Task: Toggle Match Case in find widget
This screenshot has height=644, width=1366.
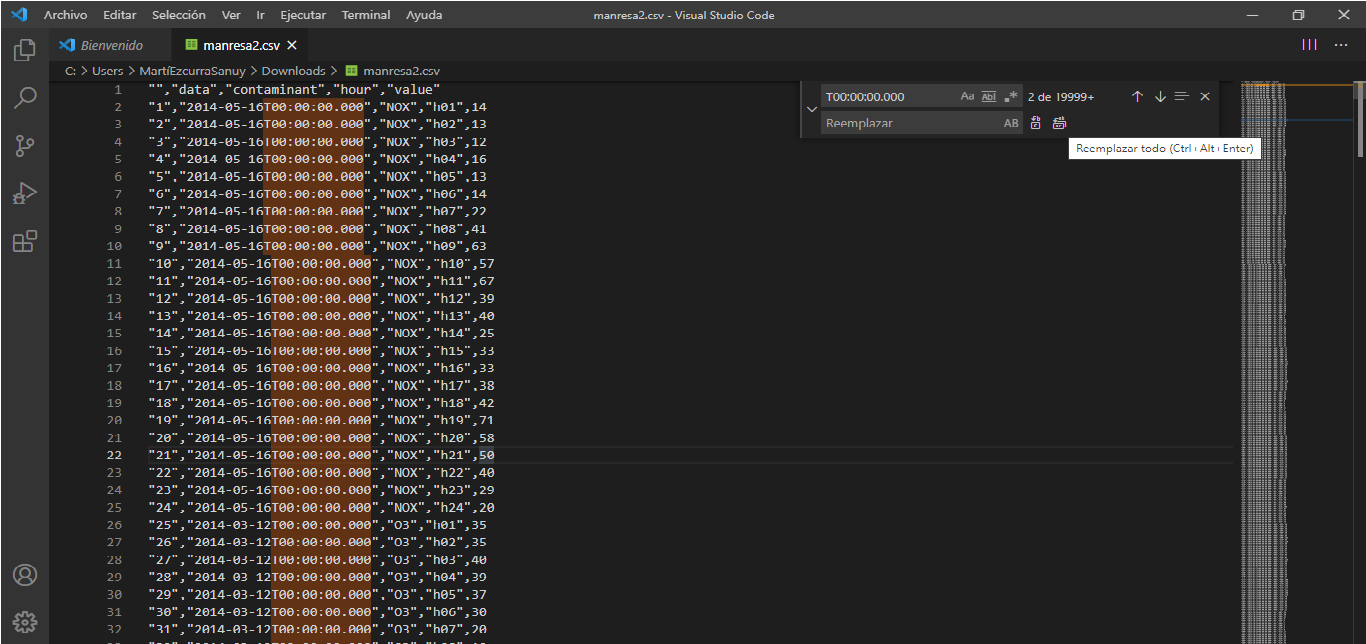Action: pyautogui.click(x=967, y=97)
